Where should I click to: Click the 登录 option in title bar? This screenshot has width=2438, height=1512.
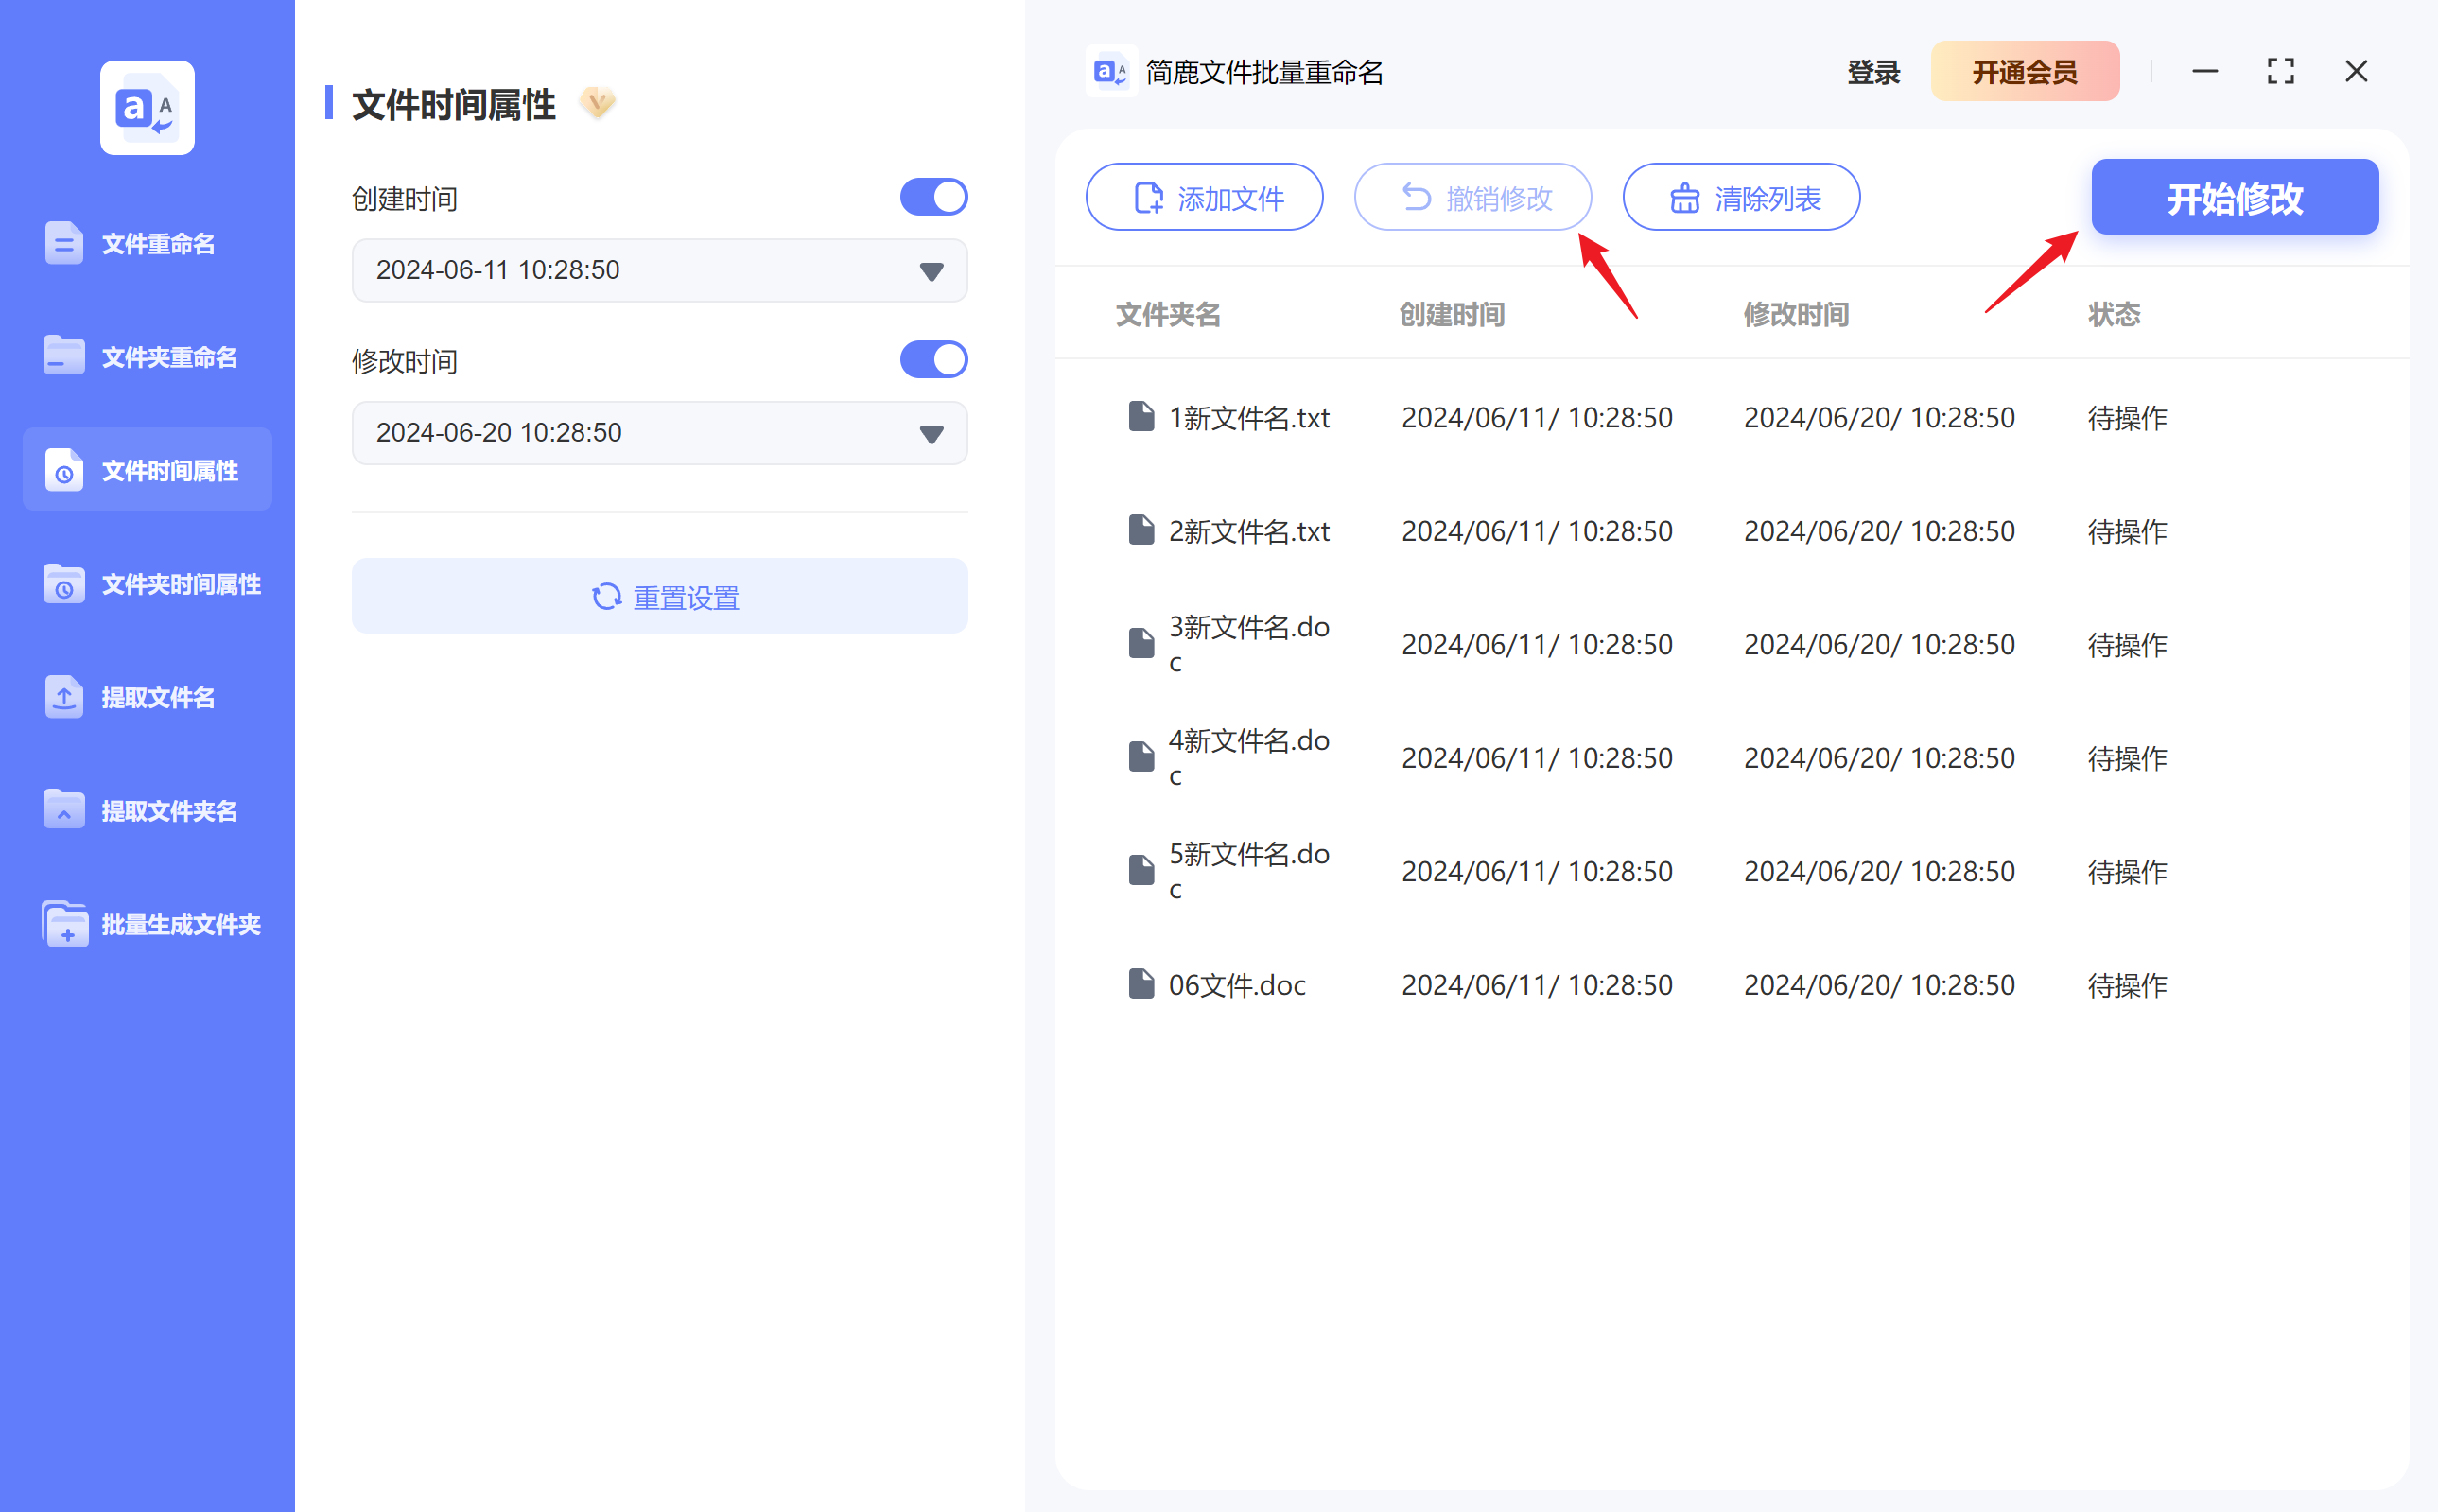pyautogui.click(x=1872, y=71)
